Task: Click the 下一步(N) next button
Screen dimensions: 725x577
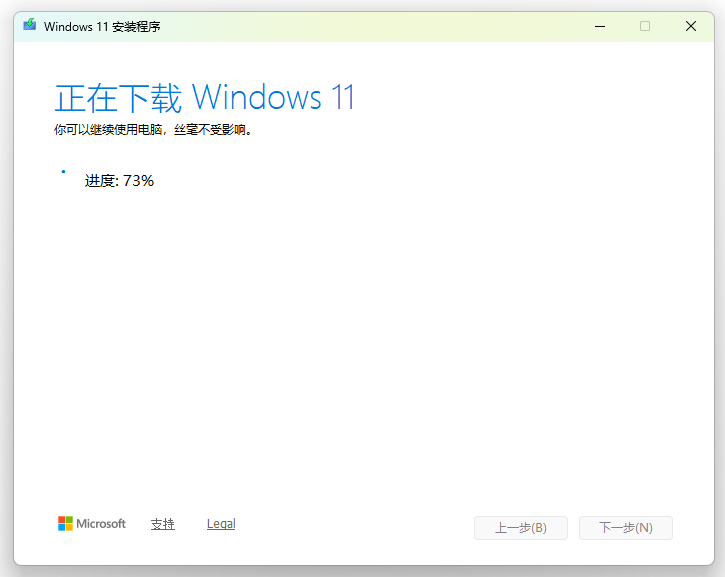Action: (x=626, y=528)
